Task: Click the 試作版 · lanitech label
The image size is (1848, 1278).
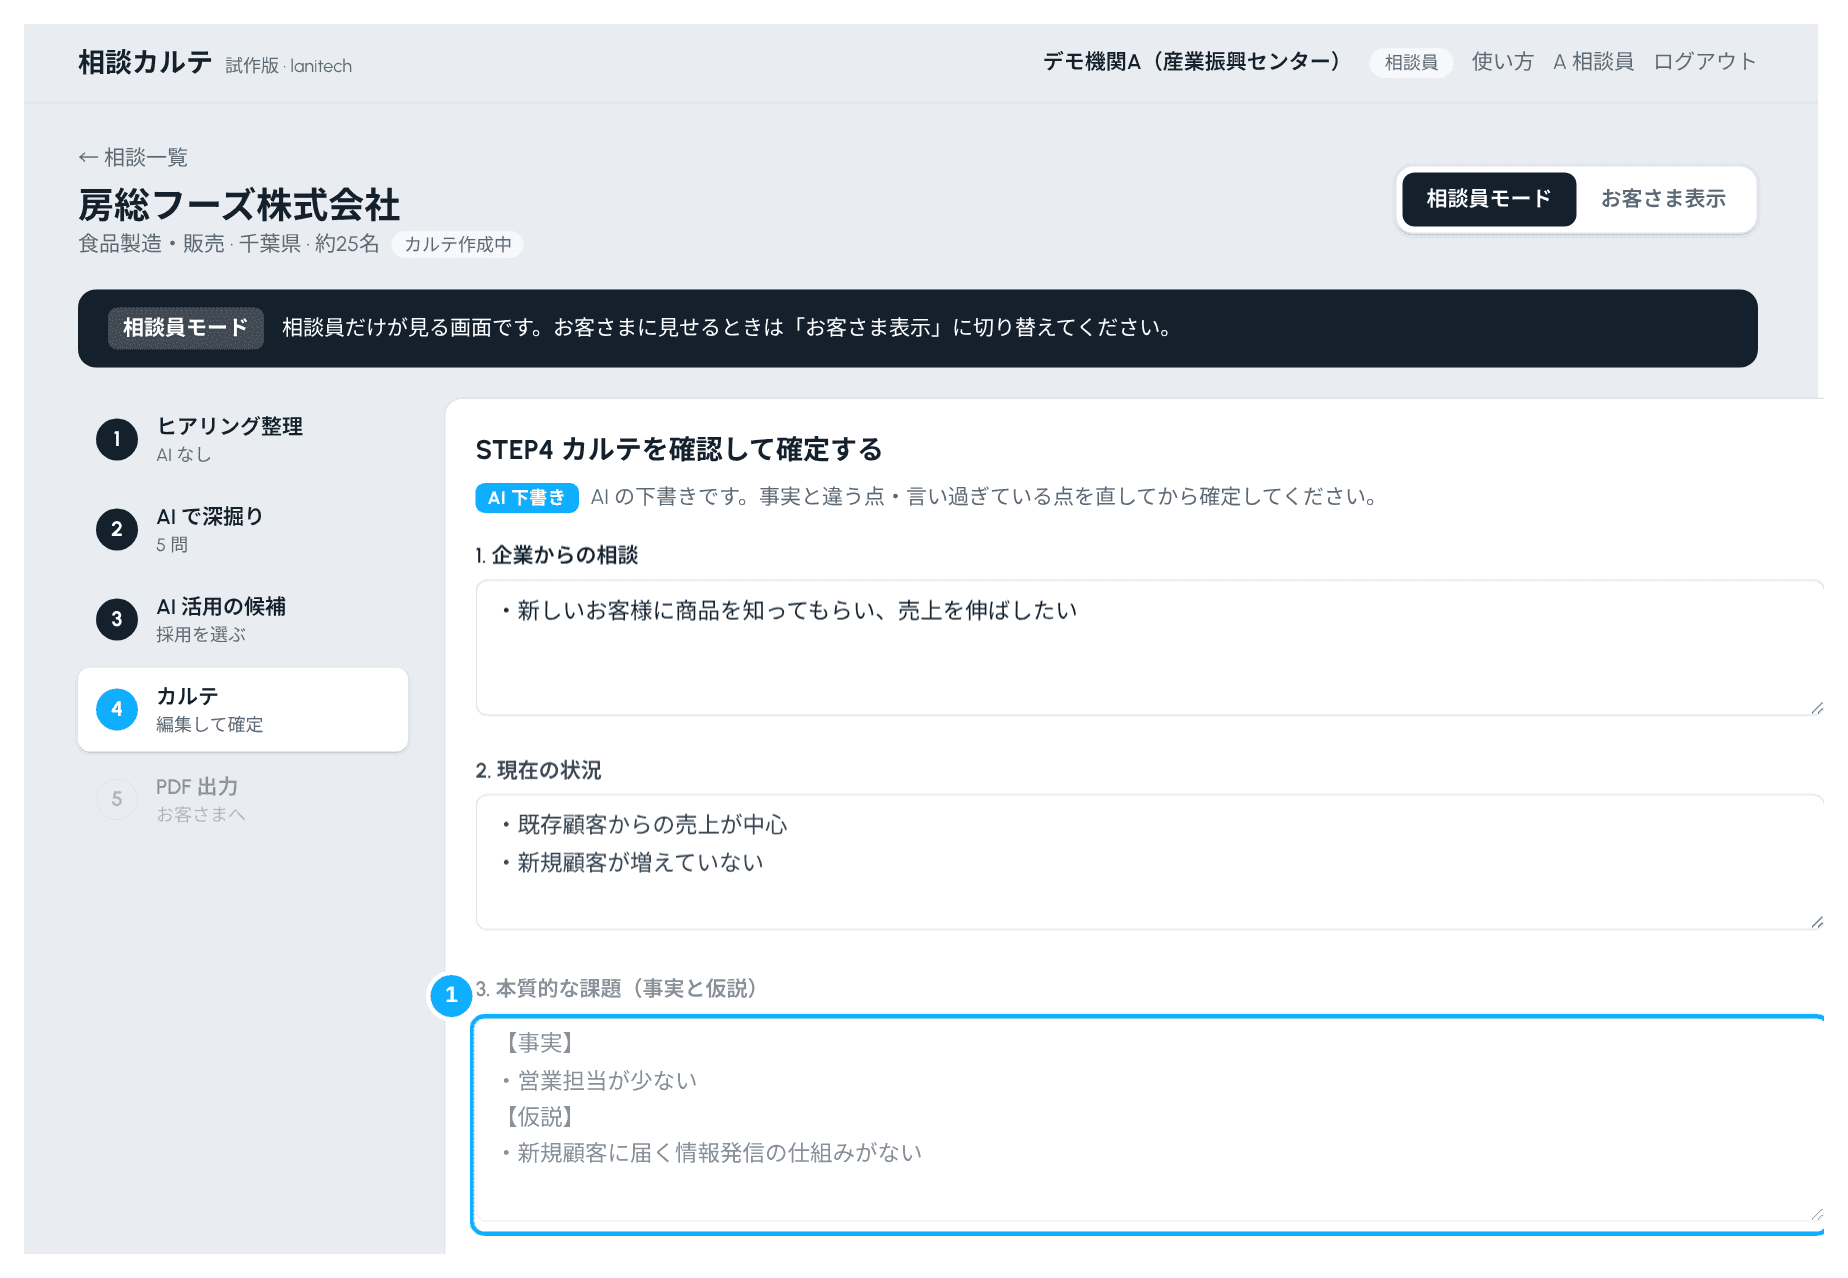Action: [x=289, y=66]
